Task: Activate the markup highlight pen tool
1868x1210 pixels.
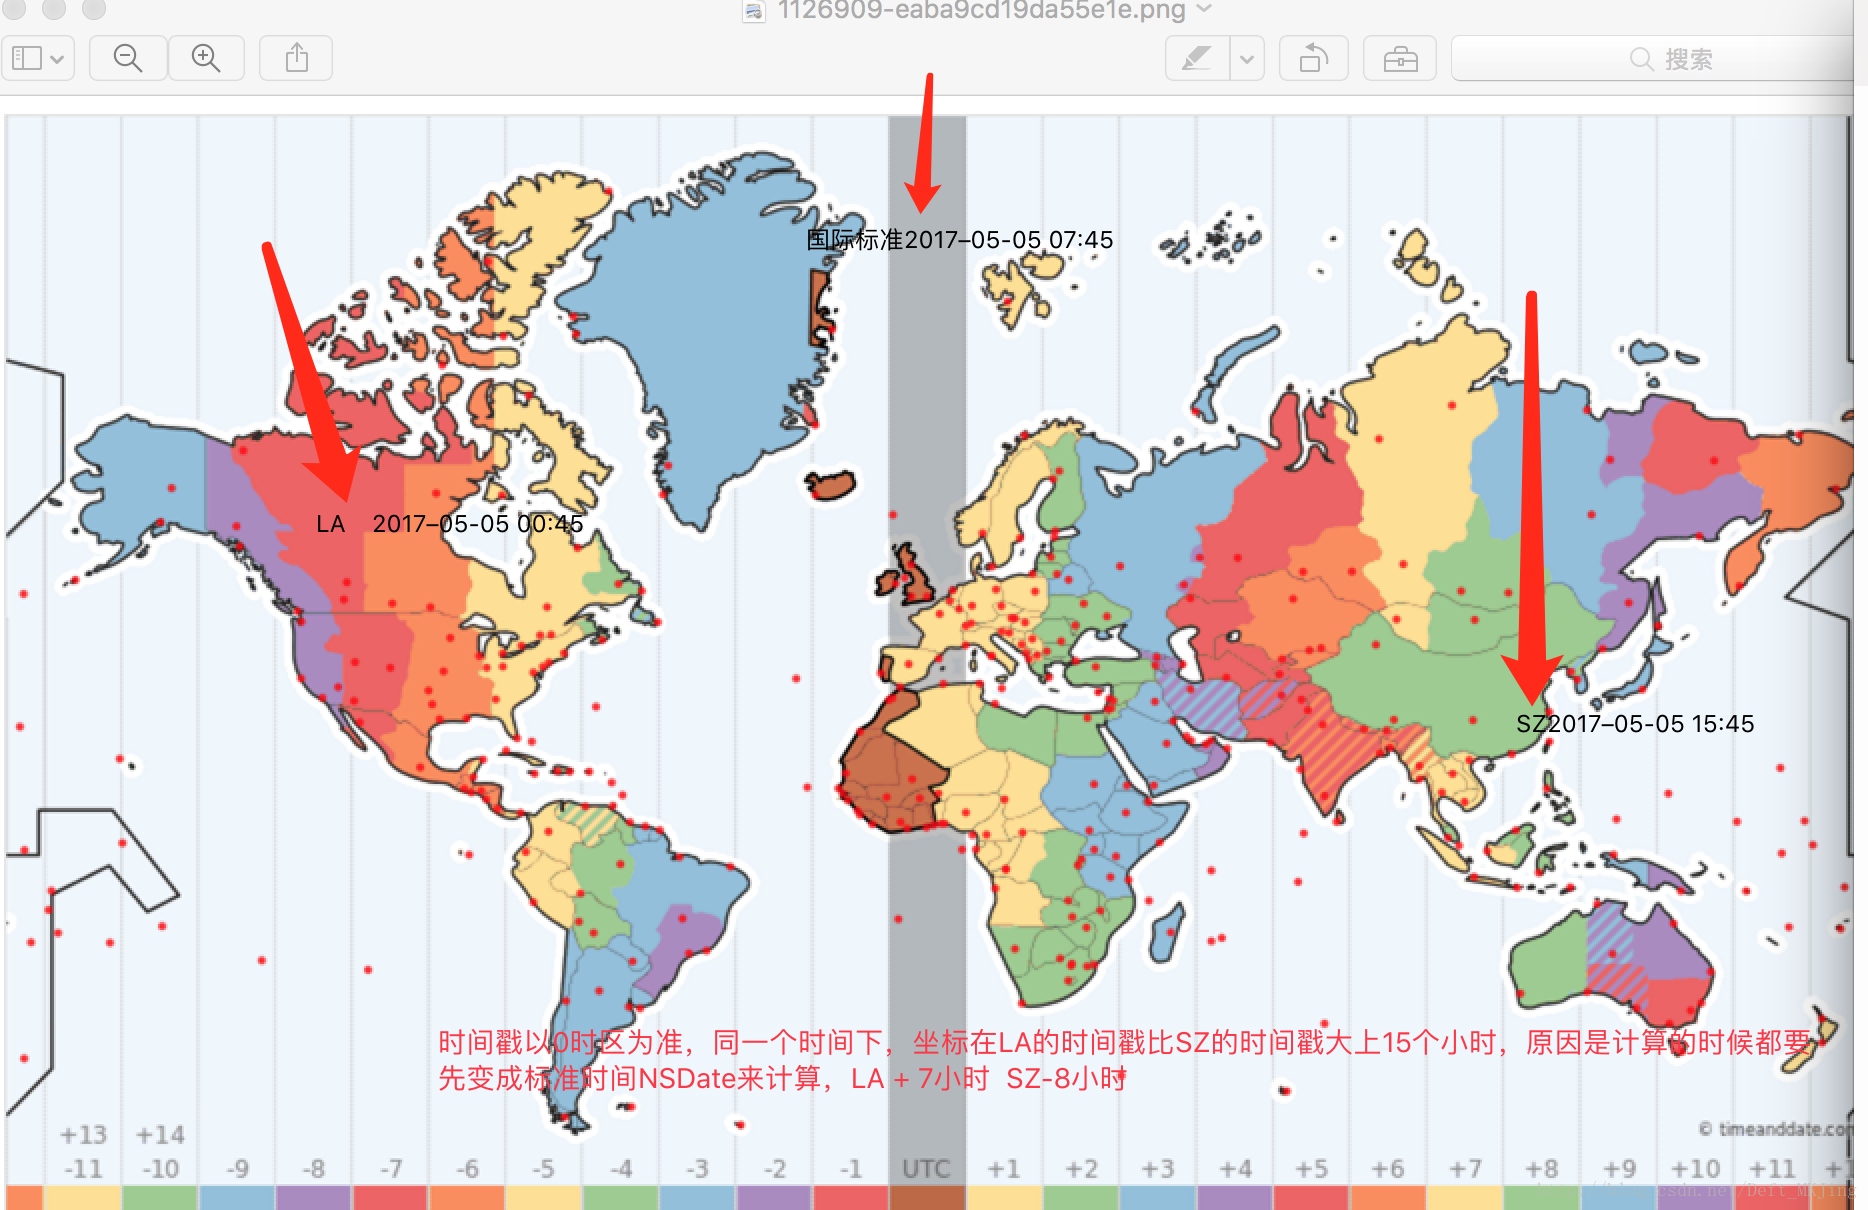Action: 1197,59
